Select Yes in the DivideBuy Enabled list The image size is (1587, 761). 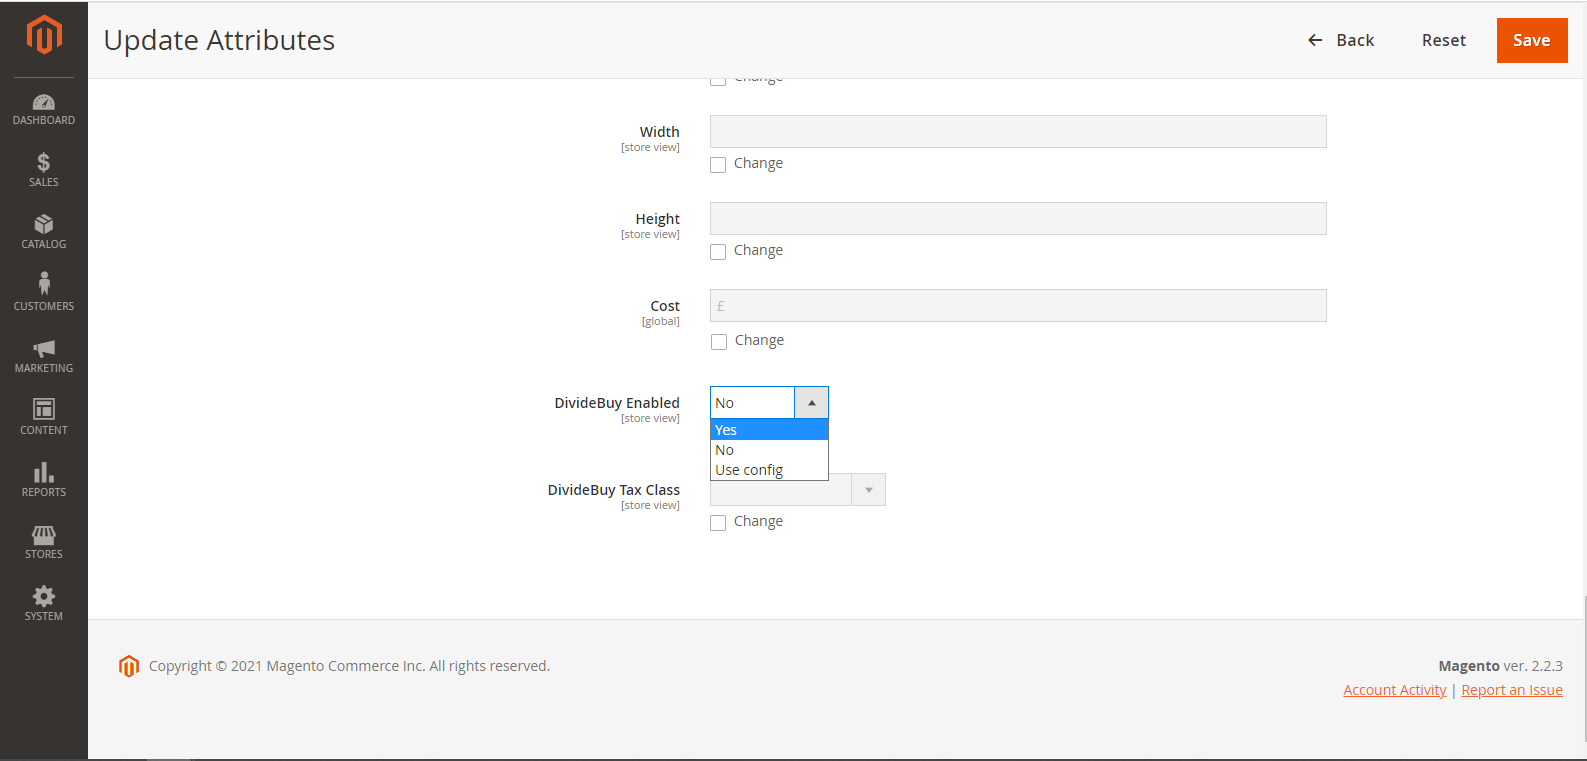[x=768, y=430]
